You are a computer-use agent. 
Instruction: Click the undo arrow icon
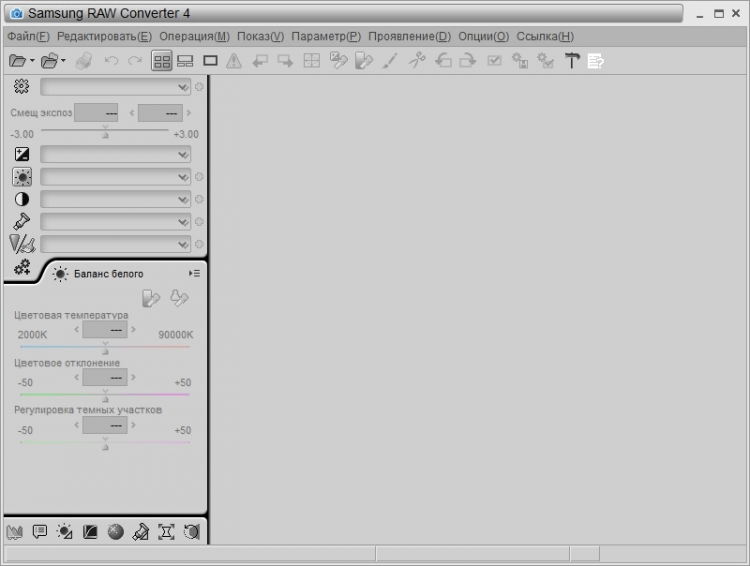[111, 61]
